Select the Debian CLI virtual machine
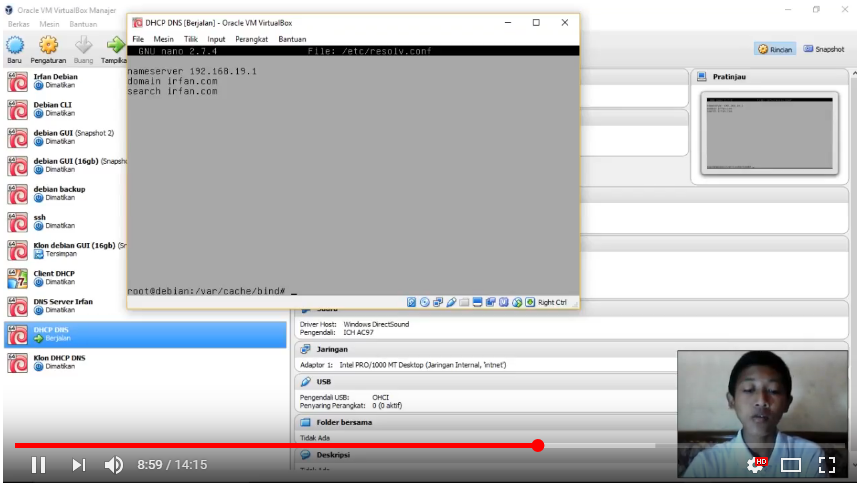This screenshot has width=859, height=486. 65,109
